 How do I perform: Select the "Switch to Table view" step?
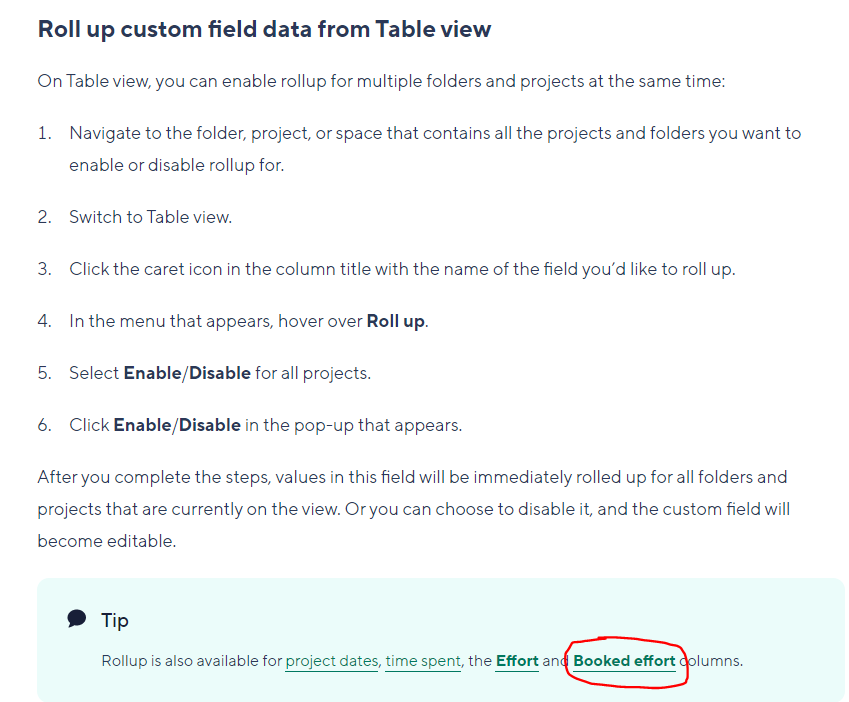150,217
